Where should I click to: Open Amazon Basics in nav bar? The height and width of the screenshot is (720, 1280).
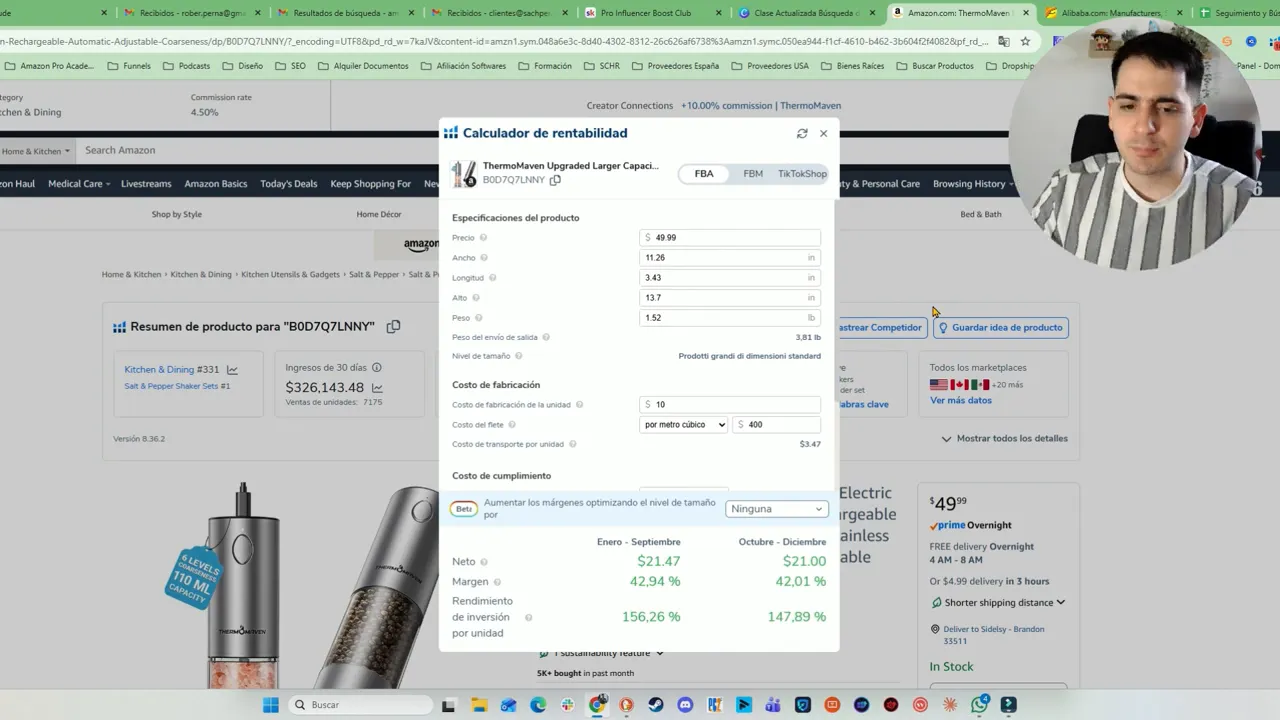click(x=216, y=184)
